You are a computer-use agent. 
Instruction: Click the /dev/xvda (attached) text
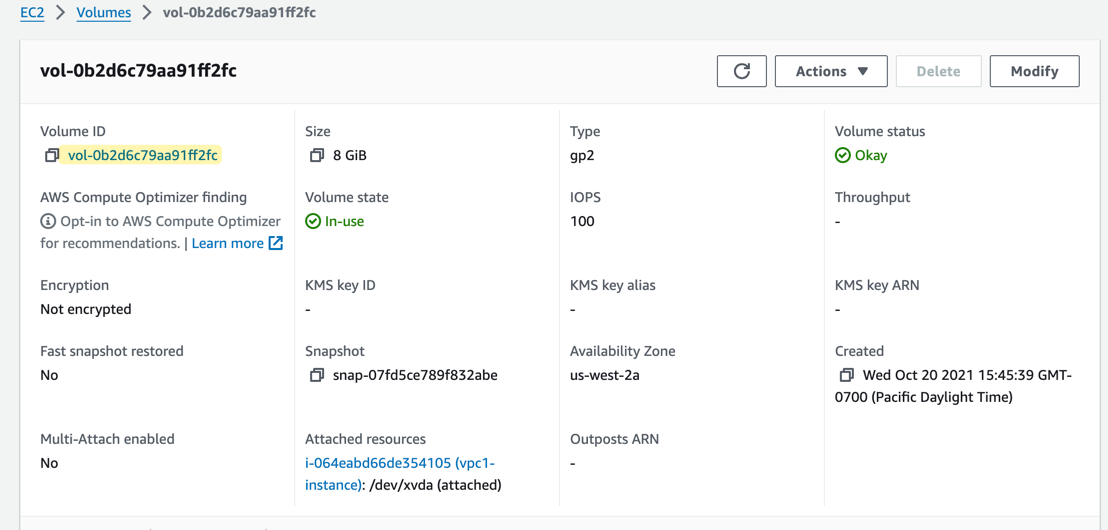(x=435, y=485)
